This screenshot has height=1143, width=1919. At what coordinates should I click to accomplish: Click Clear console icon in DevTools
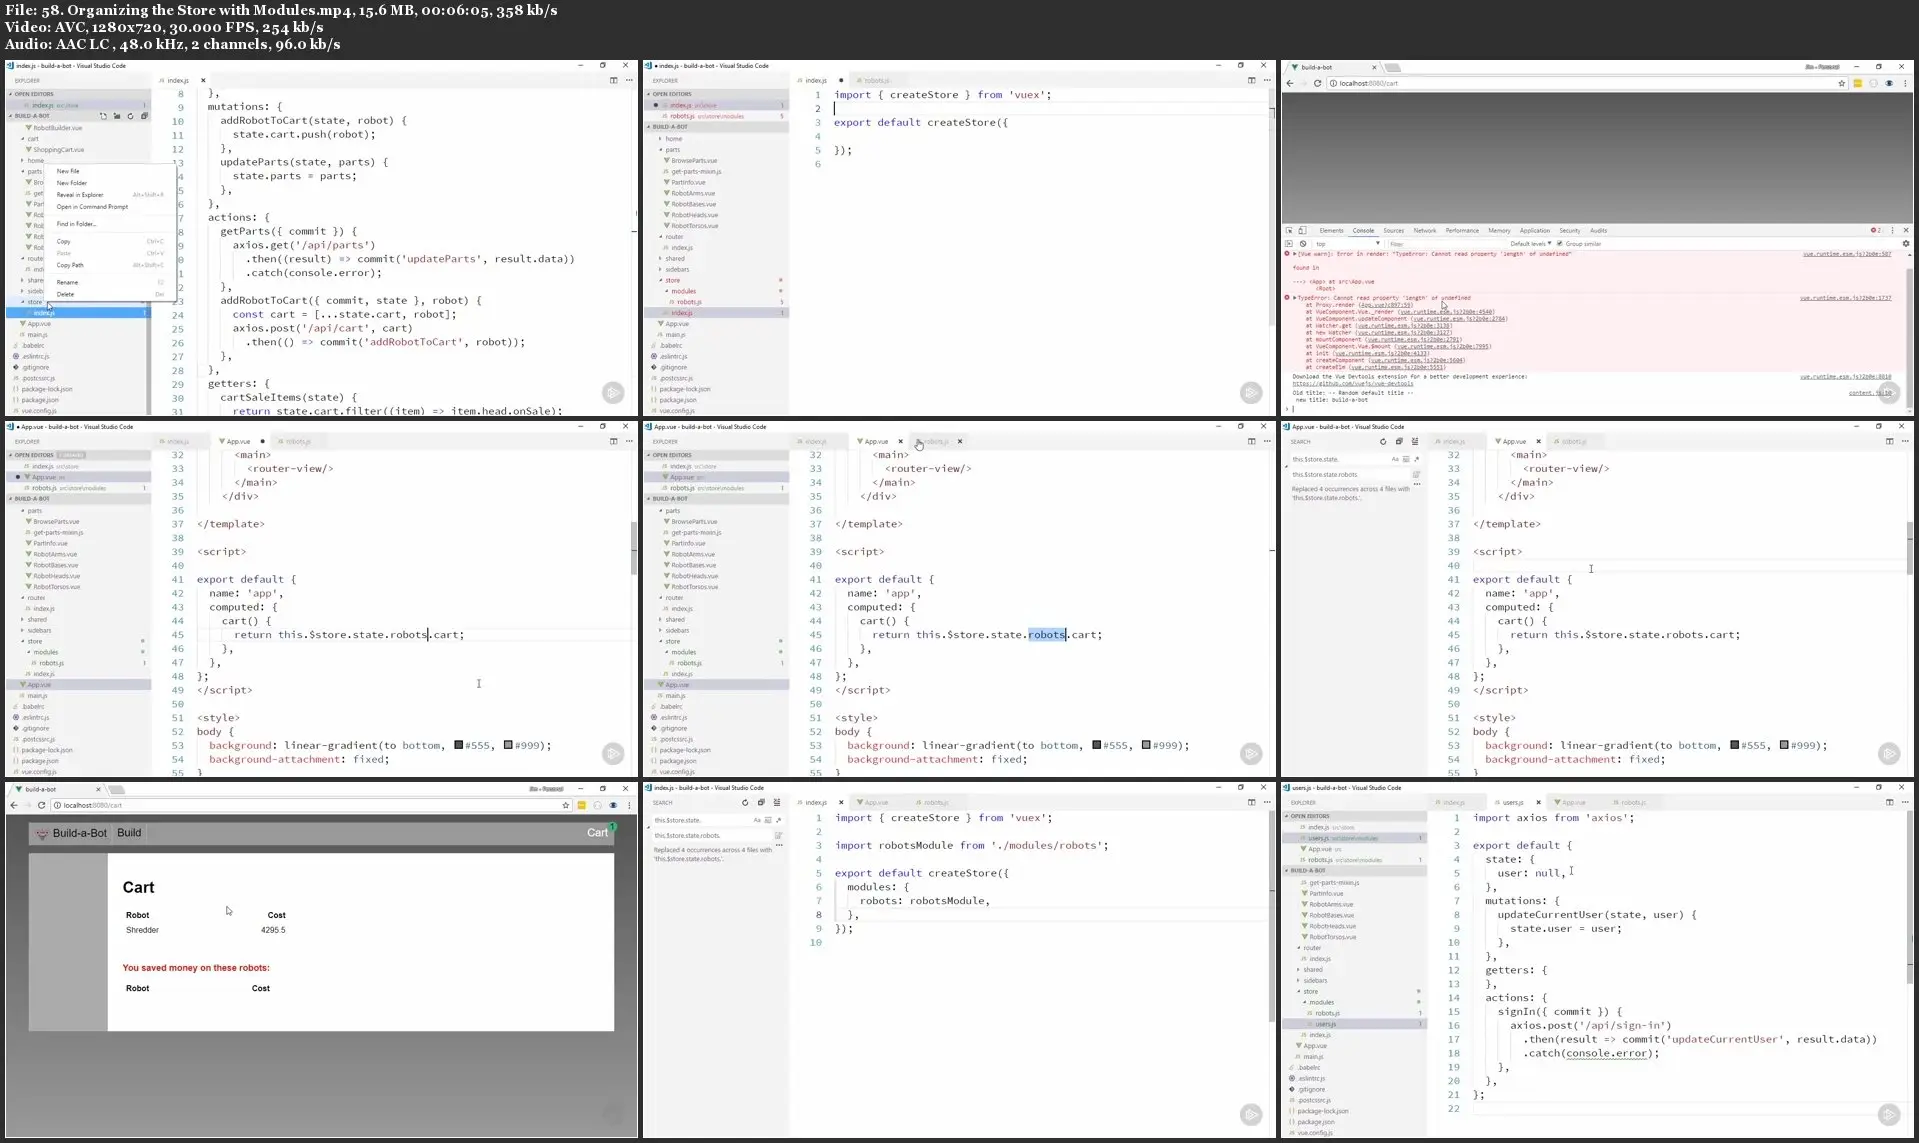pyautogui.click(x=1303, y=243)
